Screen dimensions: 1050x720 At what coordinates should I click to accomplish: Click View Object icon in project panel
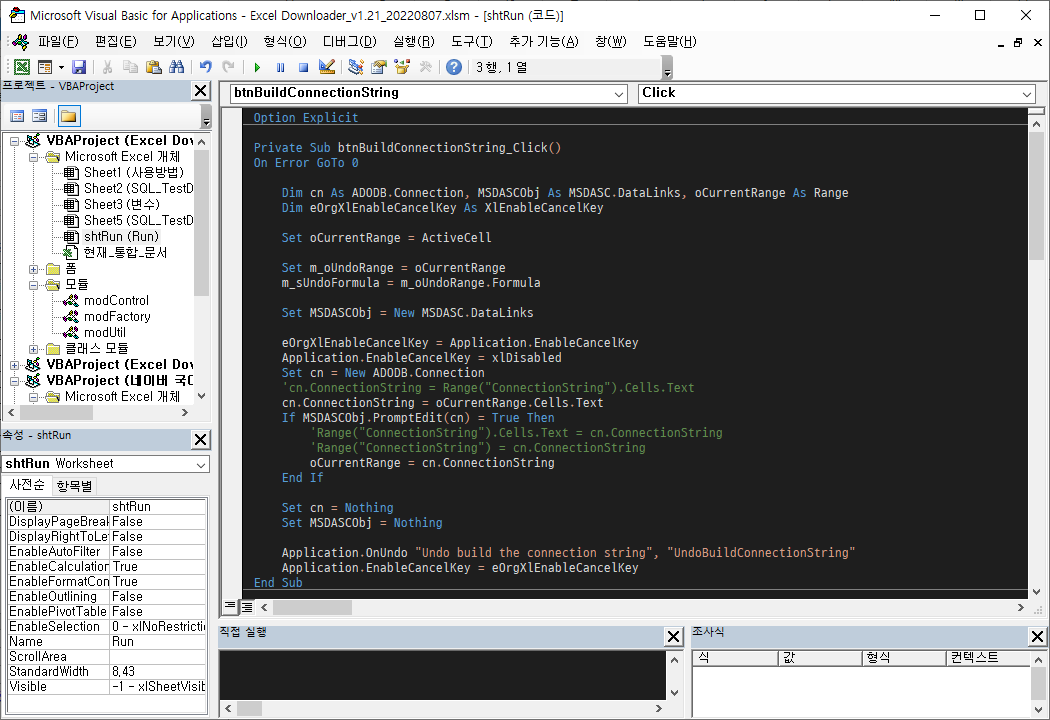pyautogui.click(x=40, y=116)
